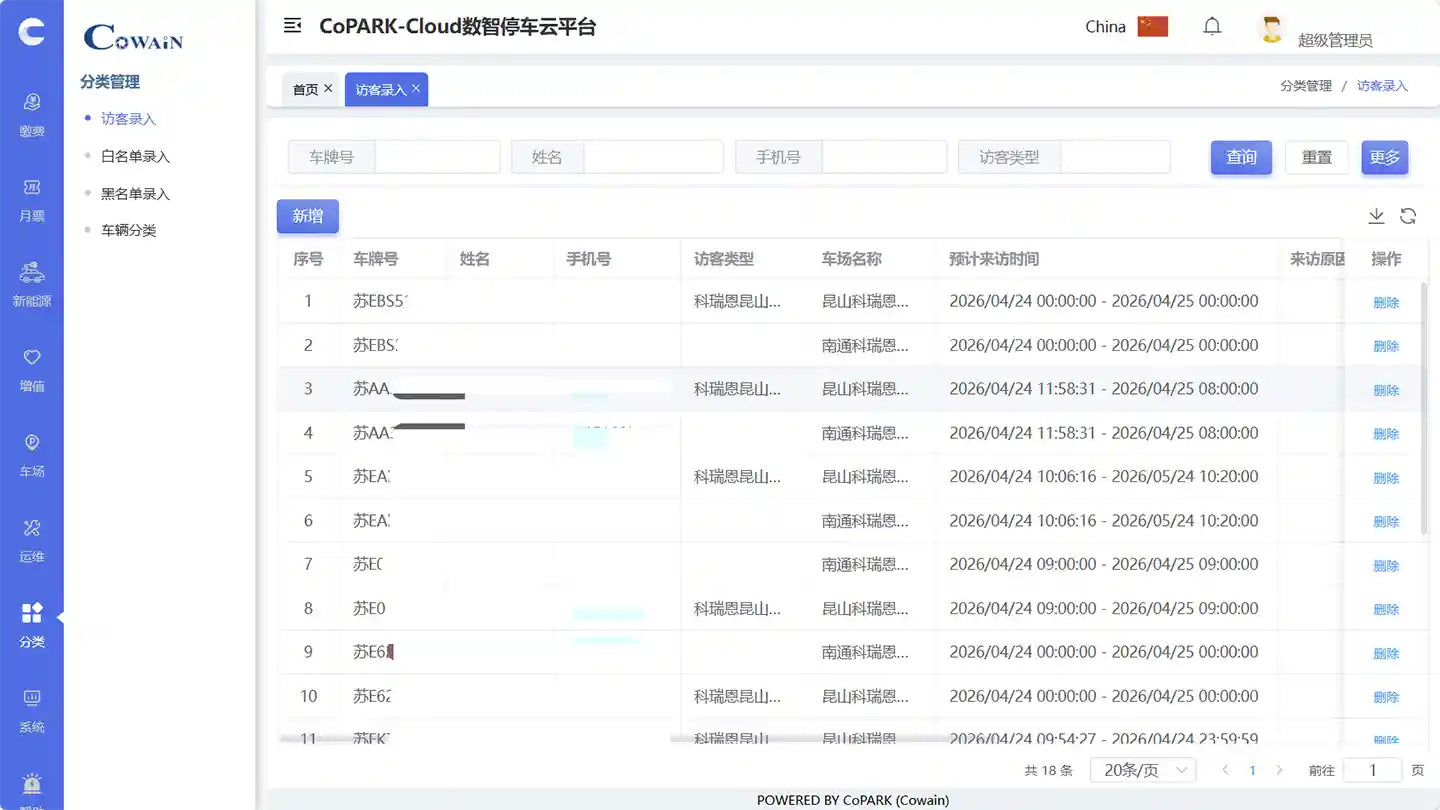Click the 预计来访时间 column header

pos(994,259)
